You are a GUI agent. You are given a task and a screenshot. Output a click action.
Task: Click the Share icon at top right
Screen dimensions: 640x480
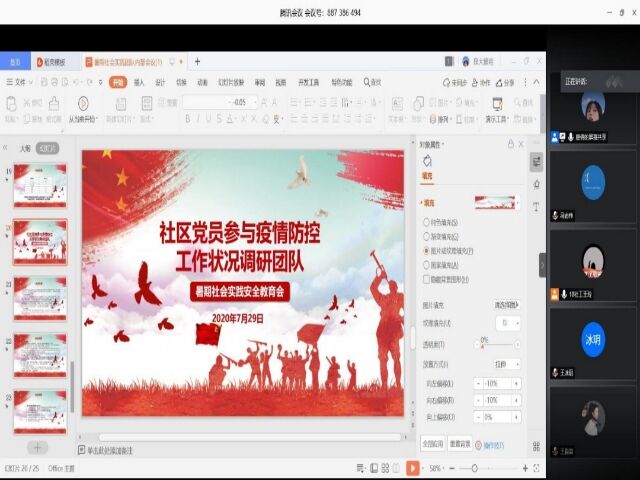[x=506, y=83]
